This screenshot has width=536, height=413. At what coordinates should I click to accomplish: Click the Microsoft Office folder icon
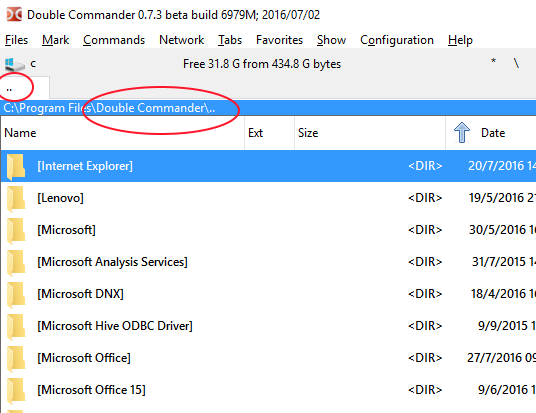pos(16,358)
